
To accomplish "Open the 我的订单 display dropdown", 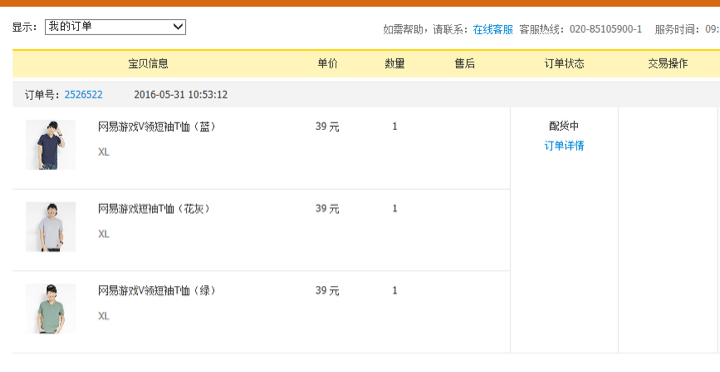I will click(x=115, y=27).
